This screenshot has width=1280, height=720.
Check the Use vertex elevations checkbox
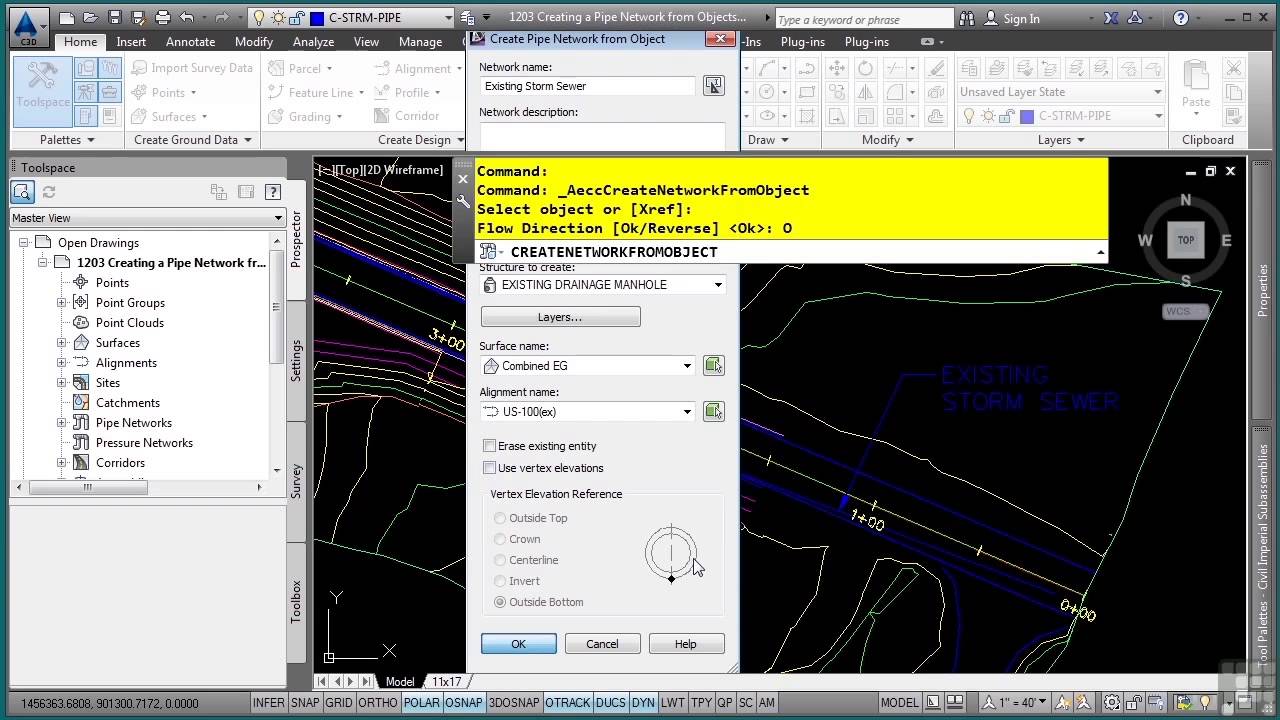tap(489, 468)
